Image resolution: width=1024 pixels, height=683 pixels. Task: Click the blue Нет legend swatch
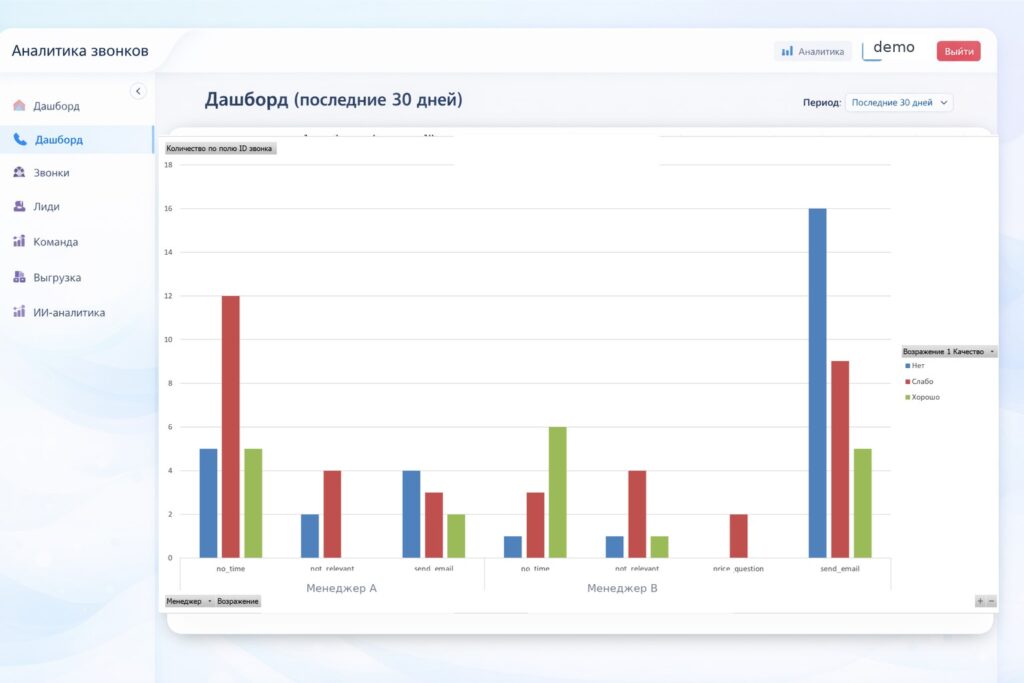tap(907, 366)
